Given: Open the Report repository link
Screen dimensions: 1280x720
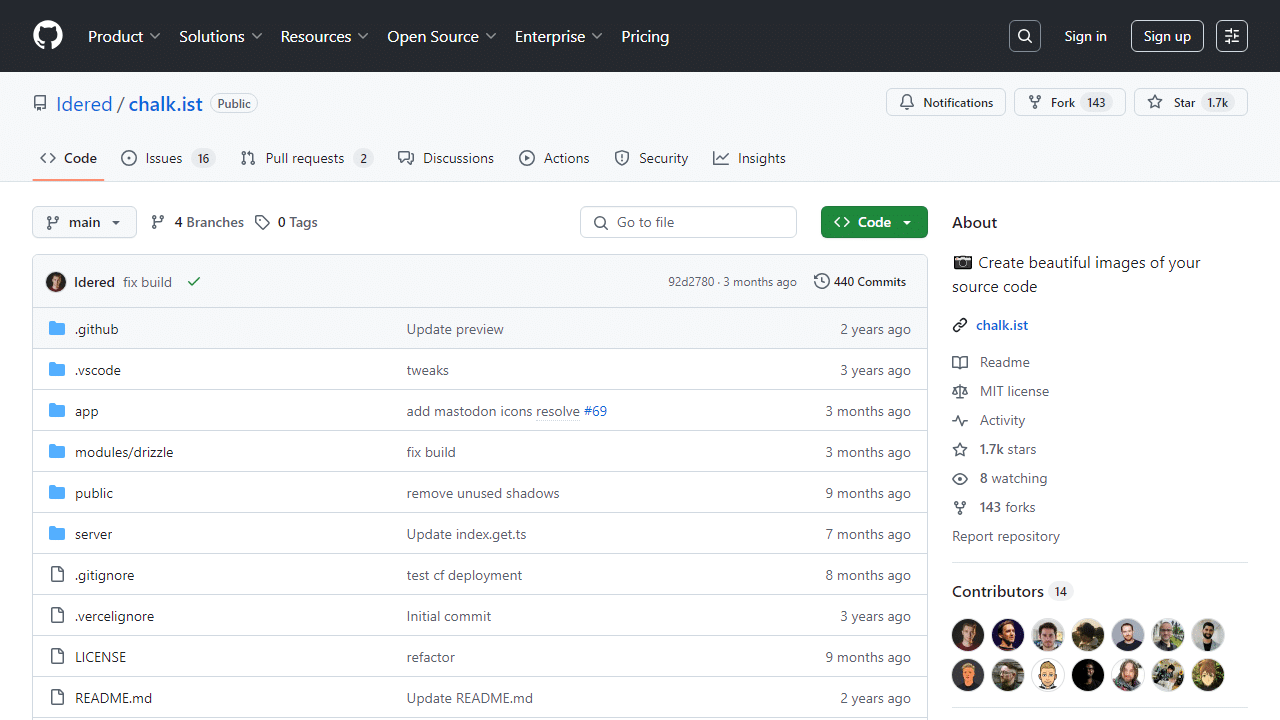Looking at the screenshot, I should pos(1006,536).
